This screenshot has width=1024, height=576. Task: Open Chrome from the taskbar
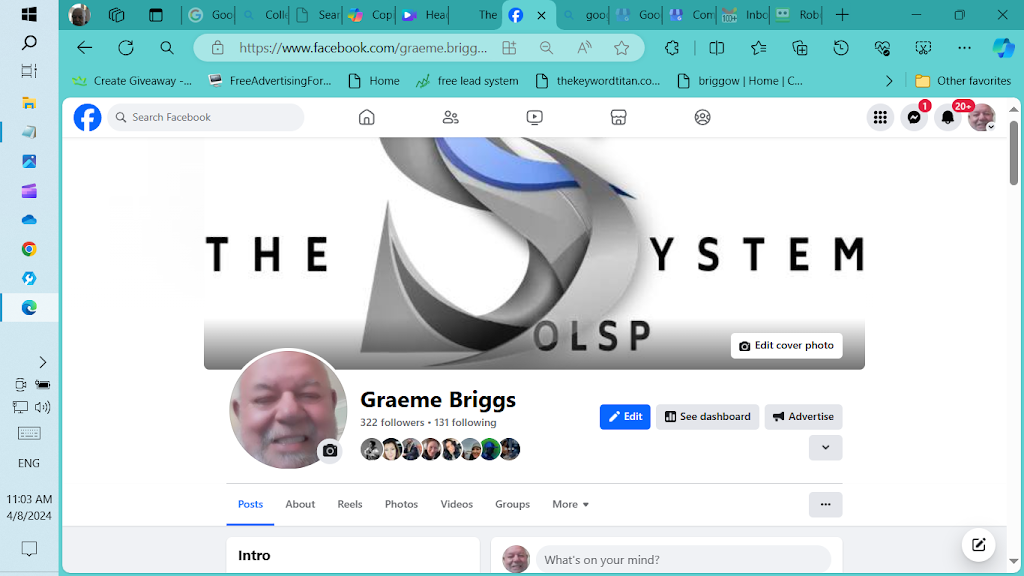pos(29,249)
